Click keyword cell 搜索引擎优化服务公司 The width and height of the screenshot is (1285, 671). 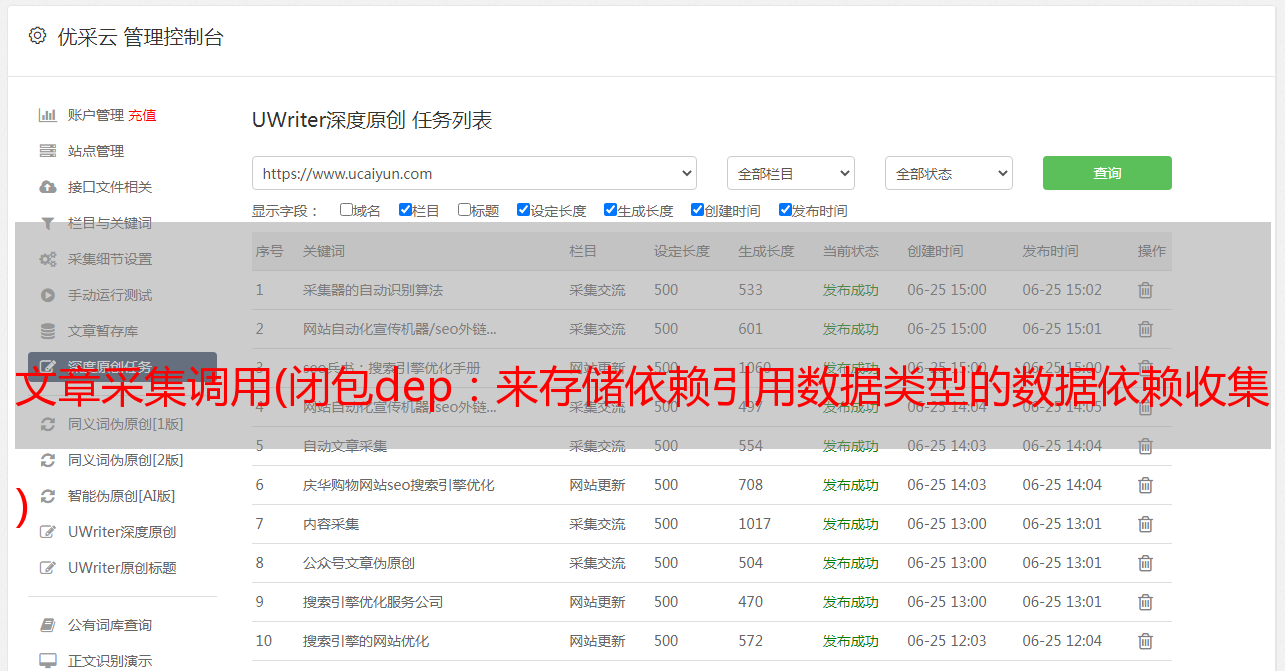point(373,602)
